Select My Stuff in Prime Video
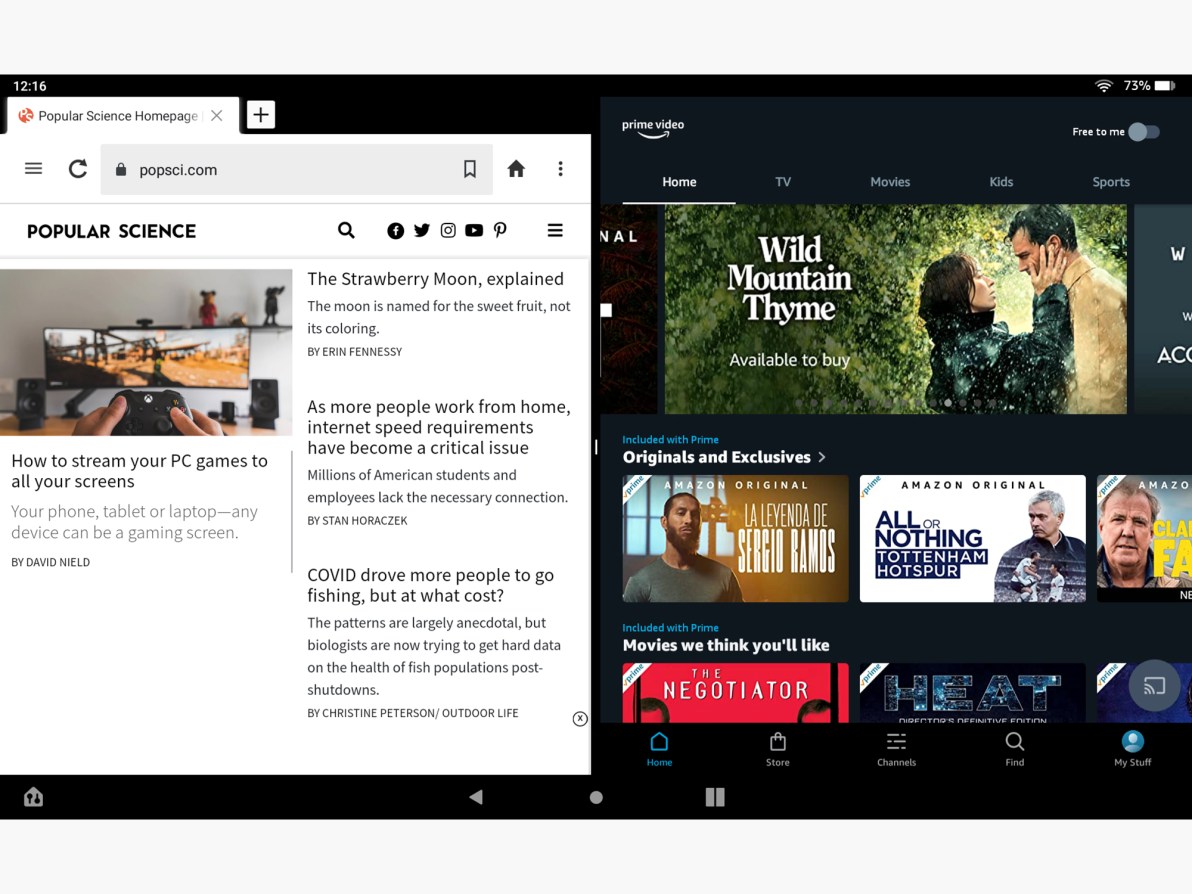This screenshot has height=894, width=1192. click(1132, 748)
